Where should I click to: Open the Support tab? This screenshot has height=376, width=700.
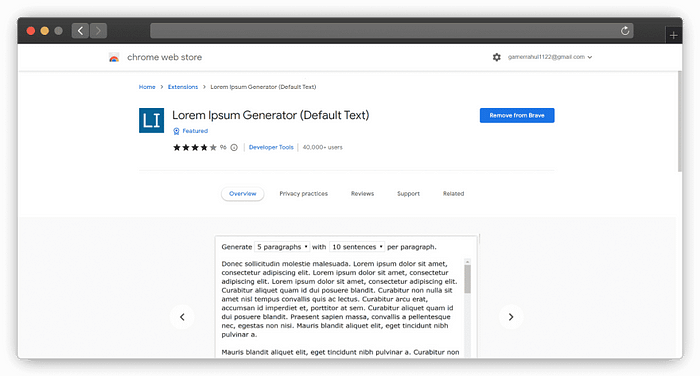(408, 194)
